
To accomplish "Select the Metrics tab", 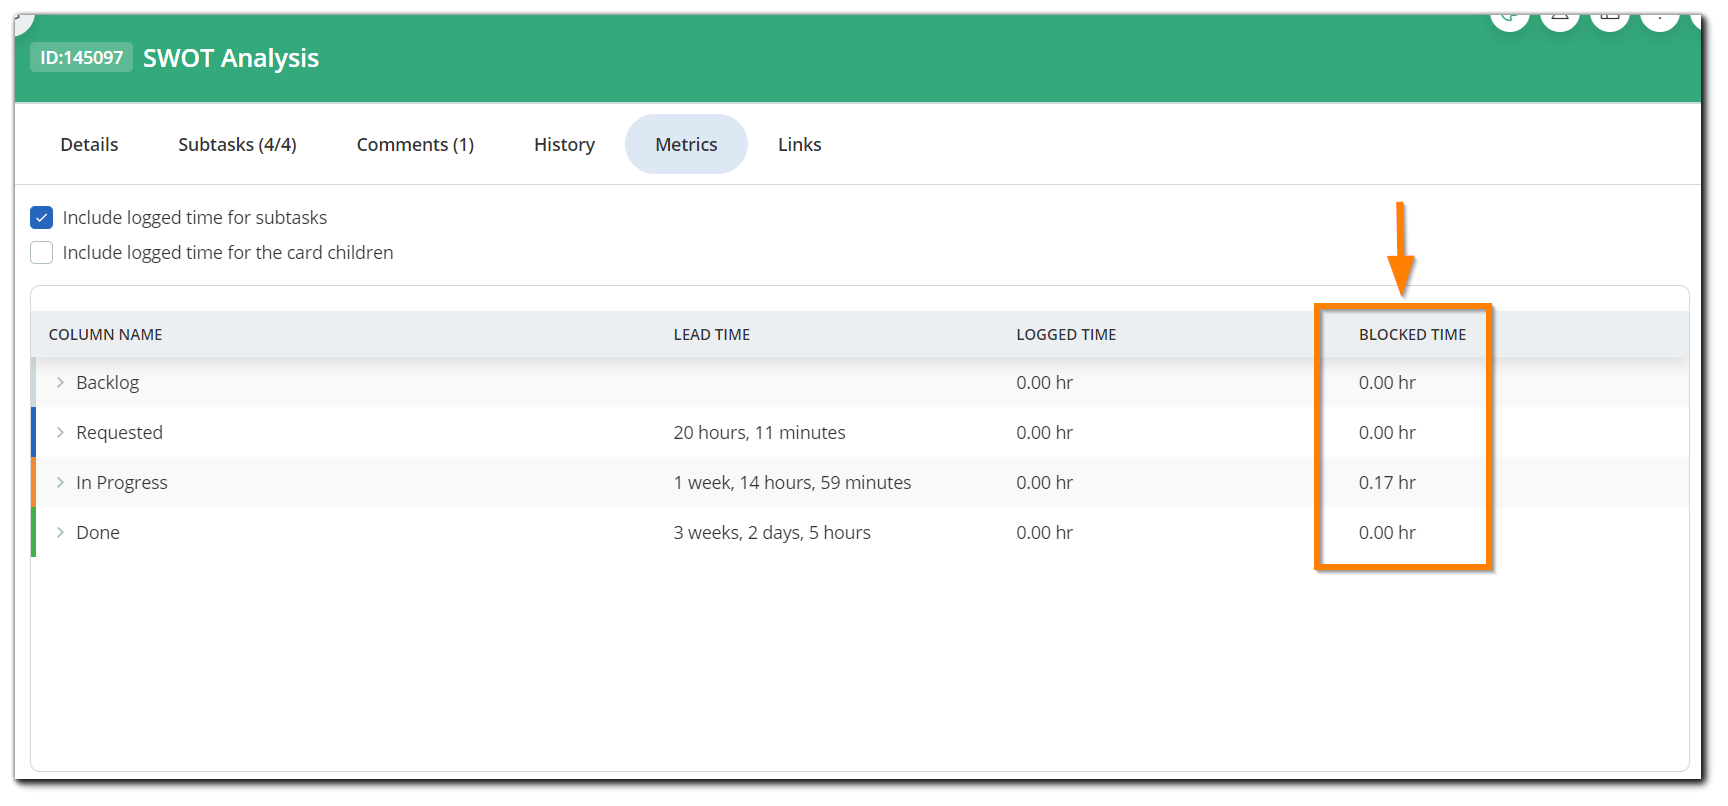I will pyautogui.click(x=686, y=144).
